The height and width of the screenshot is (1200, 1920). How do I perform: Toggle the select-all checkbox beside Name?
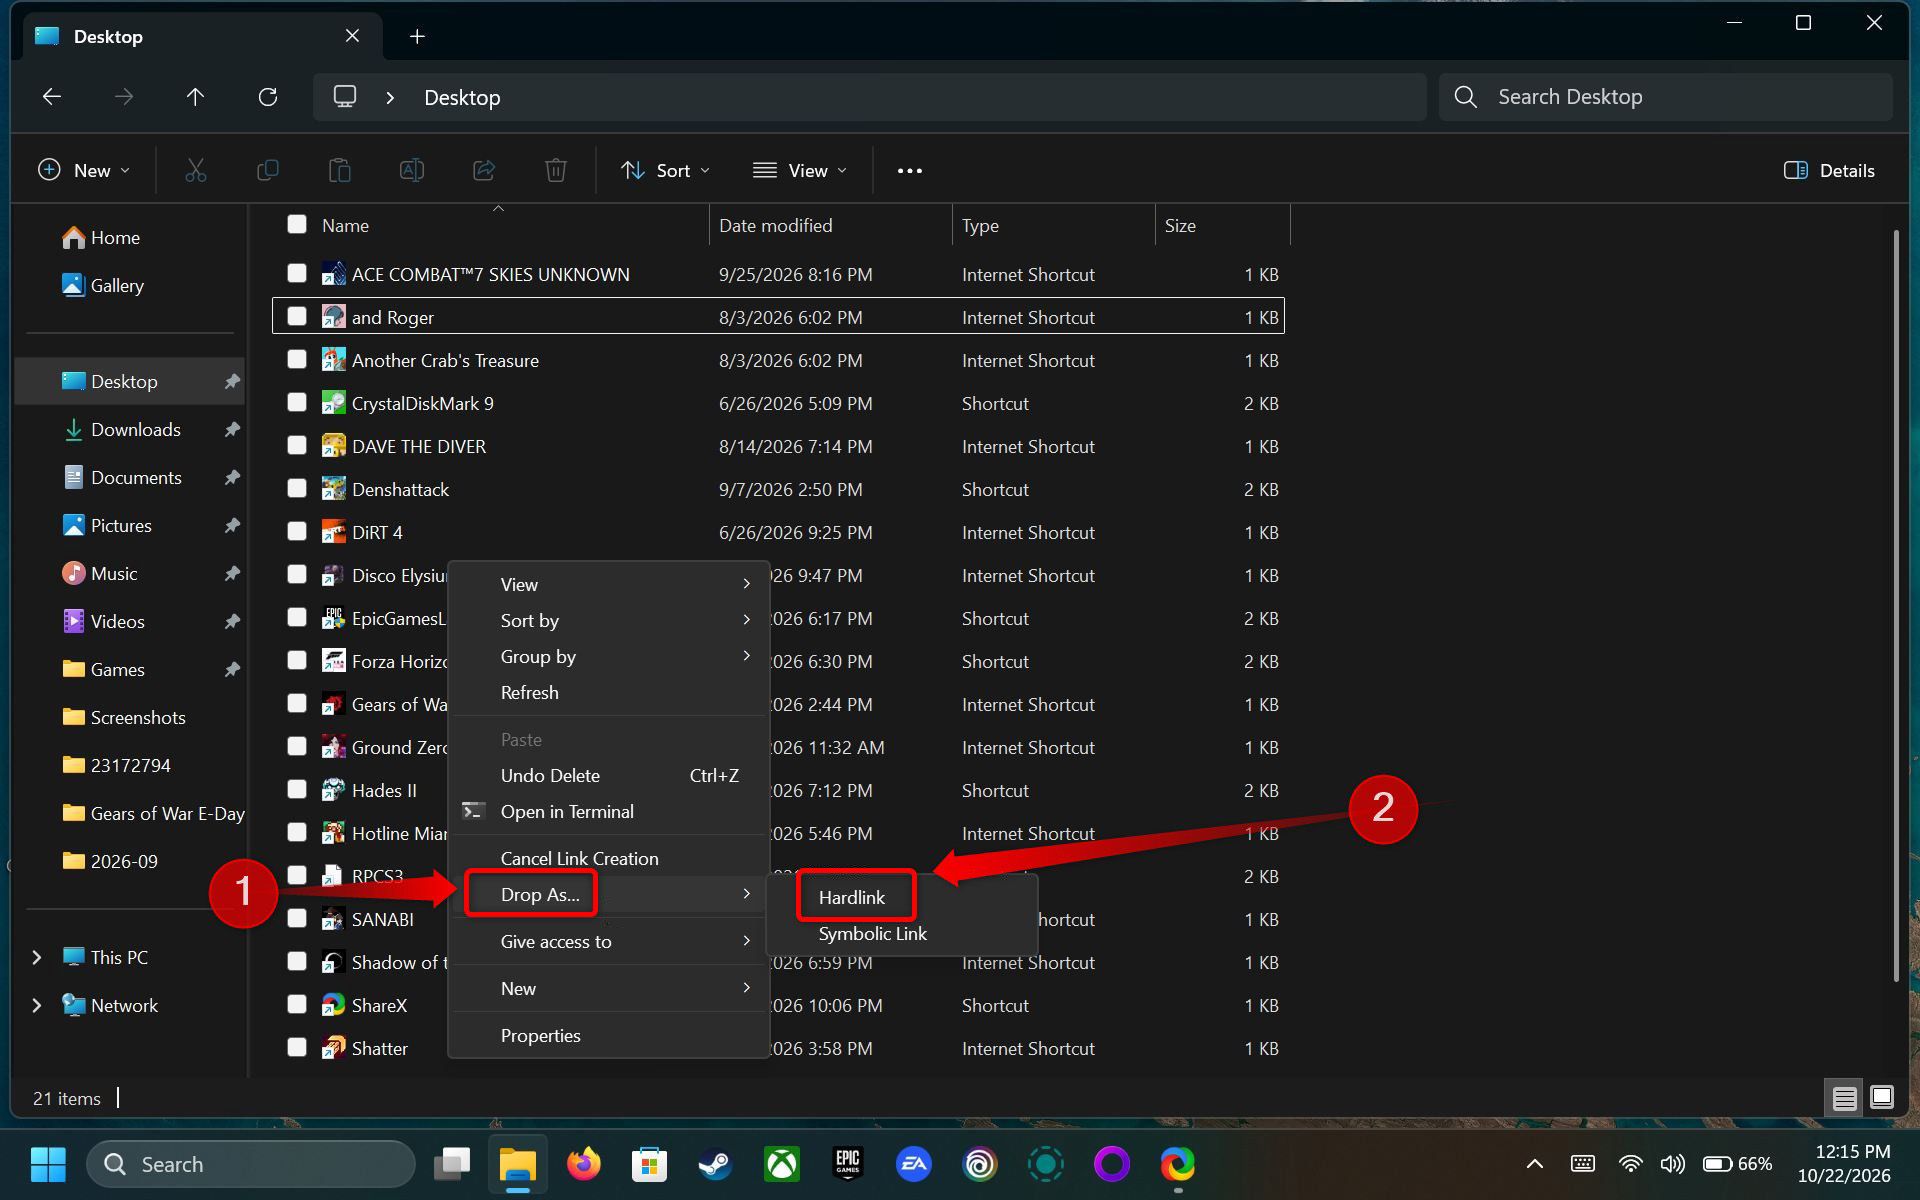[x=297, y=224]
